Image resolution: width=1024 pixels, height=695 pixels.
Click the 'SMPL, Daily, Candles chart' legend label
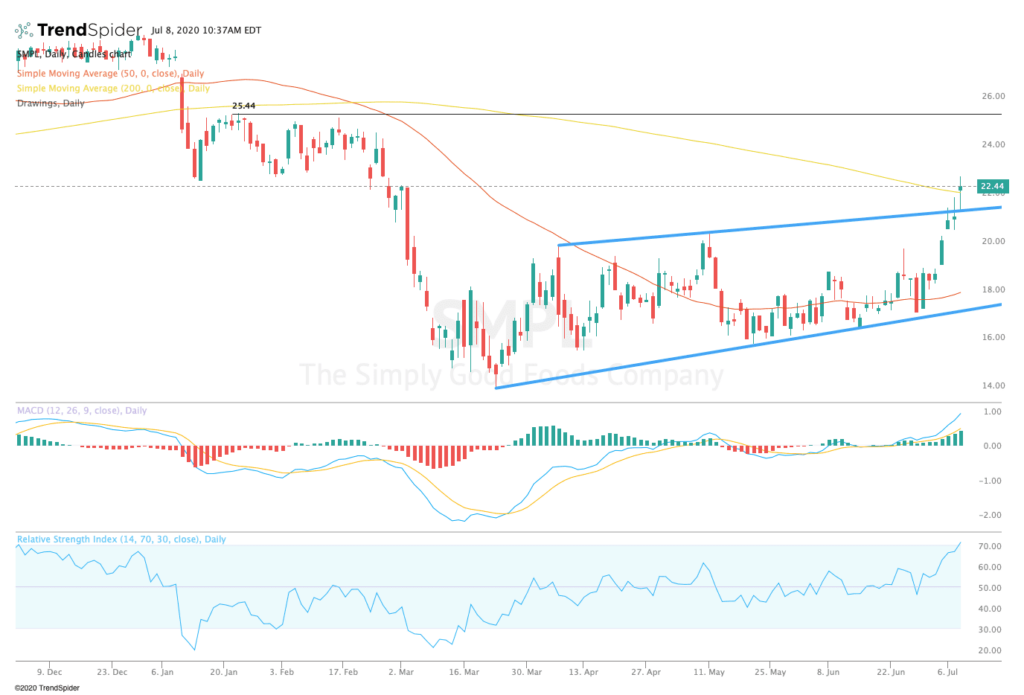tap(74, 54)
